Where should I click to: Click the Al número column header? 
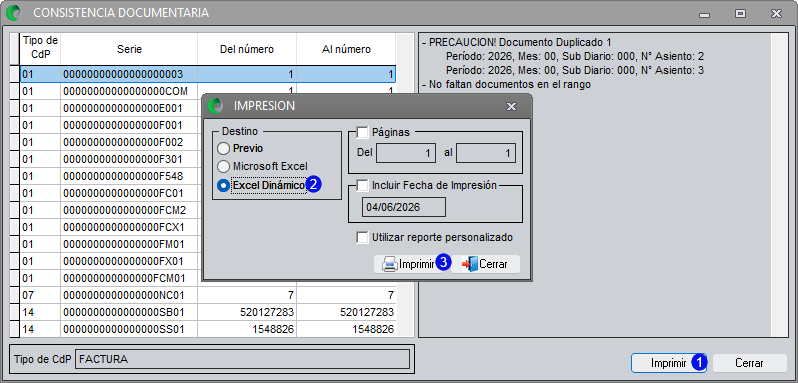(x=346, y=49)
